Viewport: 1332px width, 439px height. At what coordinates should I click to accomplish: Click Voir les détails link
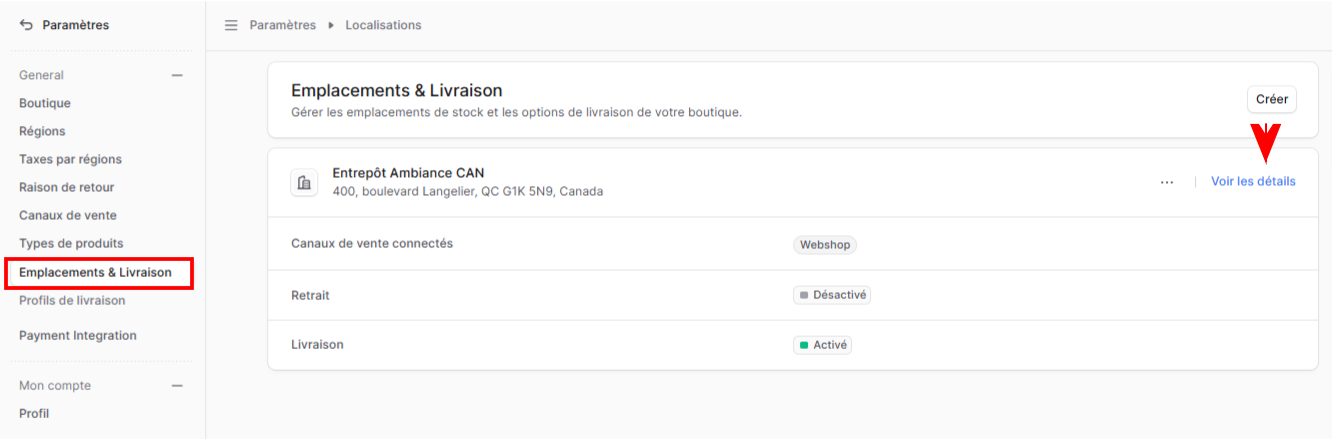(x=1253, y=182)
